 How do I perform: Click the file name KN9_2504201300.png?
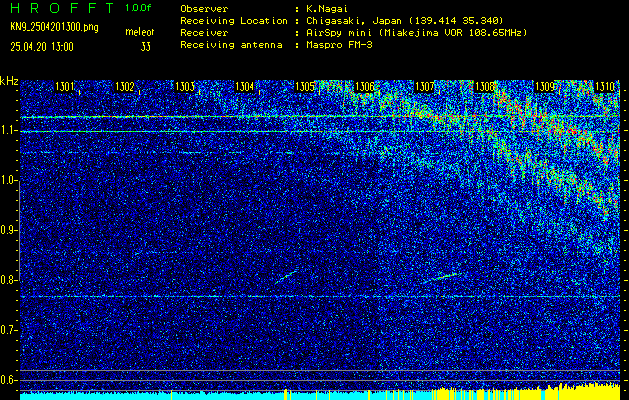coord(54,27)
